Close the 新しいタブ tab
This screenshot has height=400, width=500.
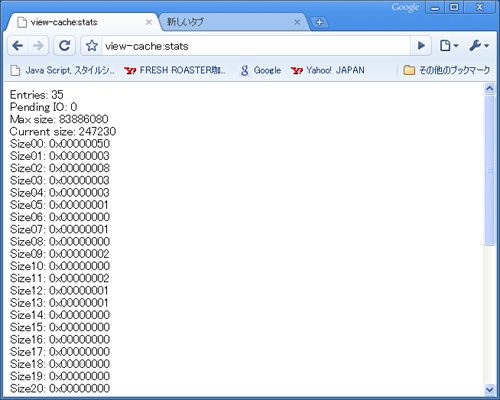297,22
